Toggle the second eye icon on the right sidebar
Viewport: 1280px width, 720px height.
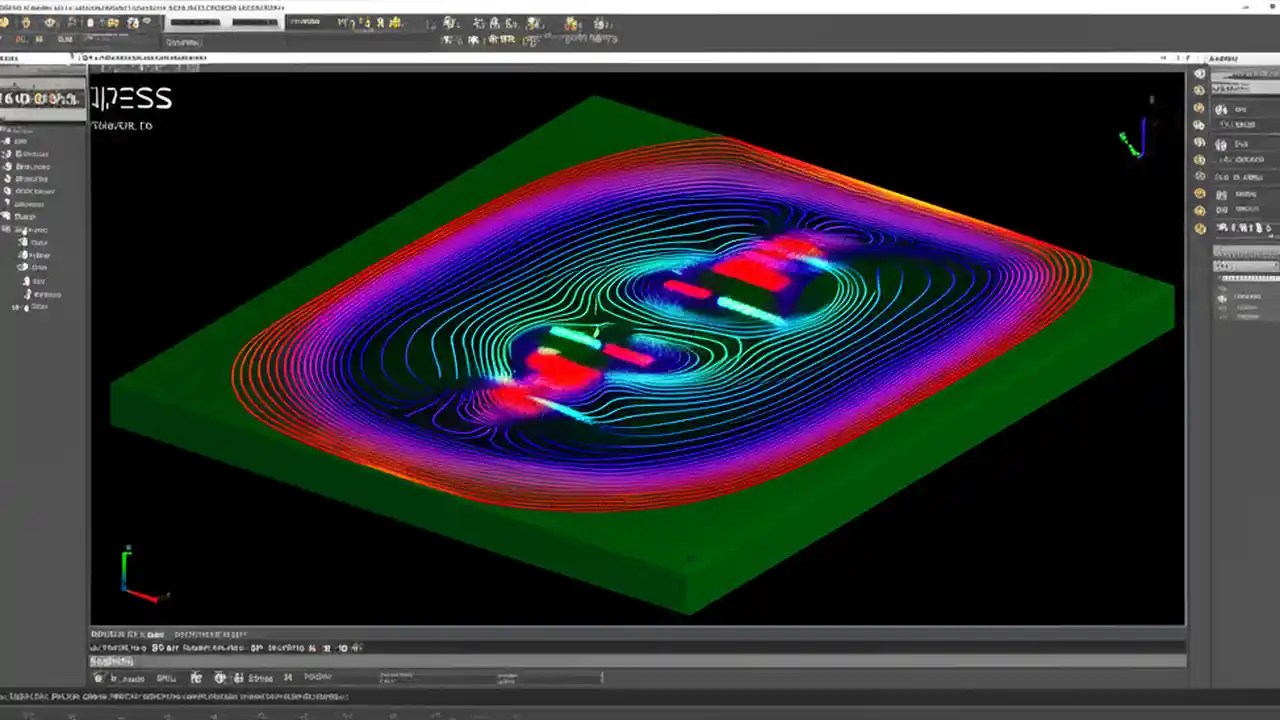(x=1200, y=92)
